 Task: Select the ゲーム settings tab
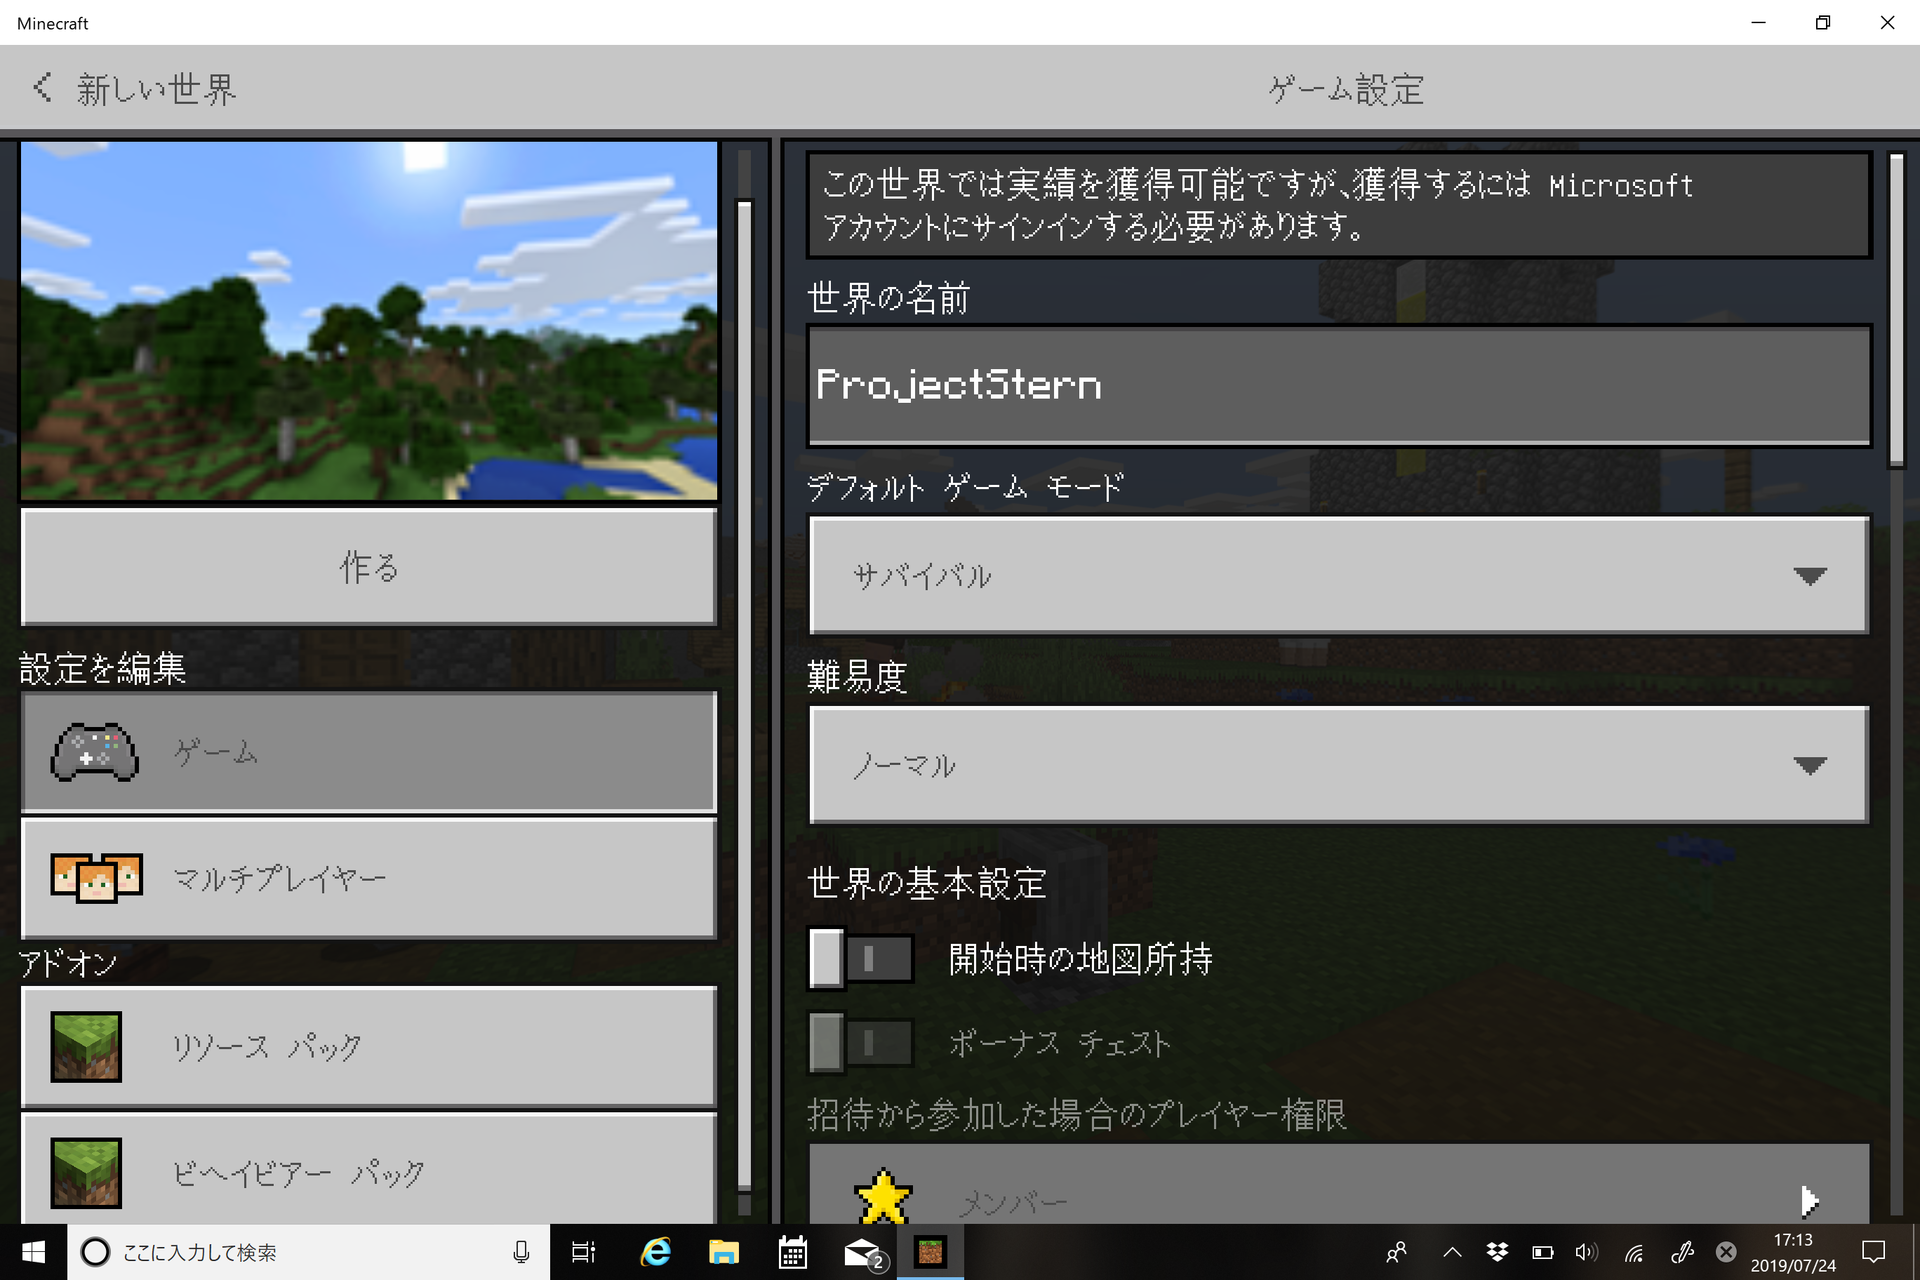[x=369, y=752]
